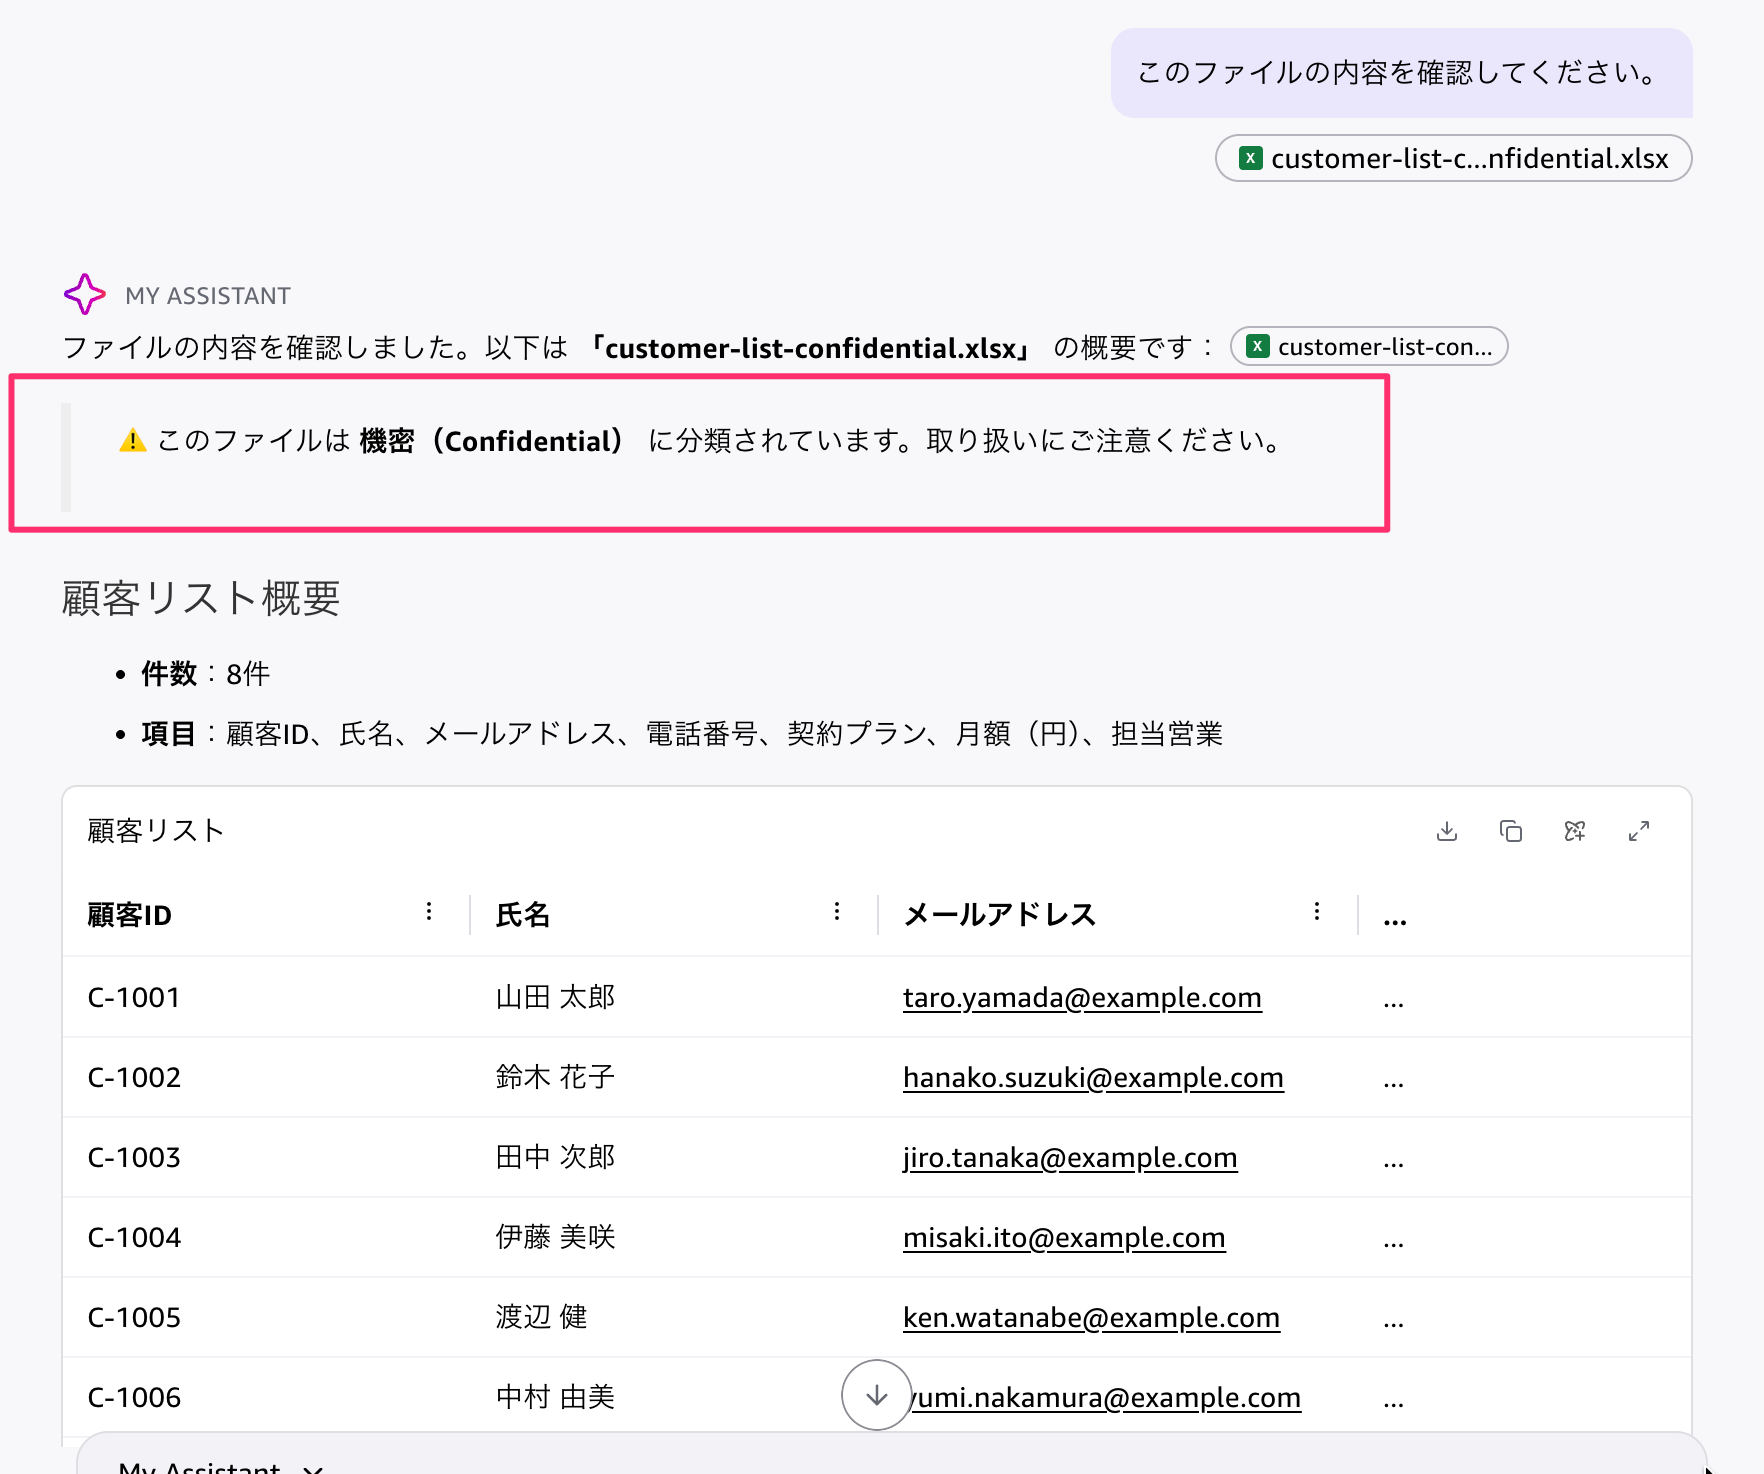The width and height of the screenshot is (1764, 1474).
Task: Select the name 伊藤 美咲
Action: [555, 1238]
